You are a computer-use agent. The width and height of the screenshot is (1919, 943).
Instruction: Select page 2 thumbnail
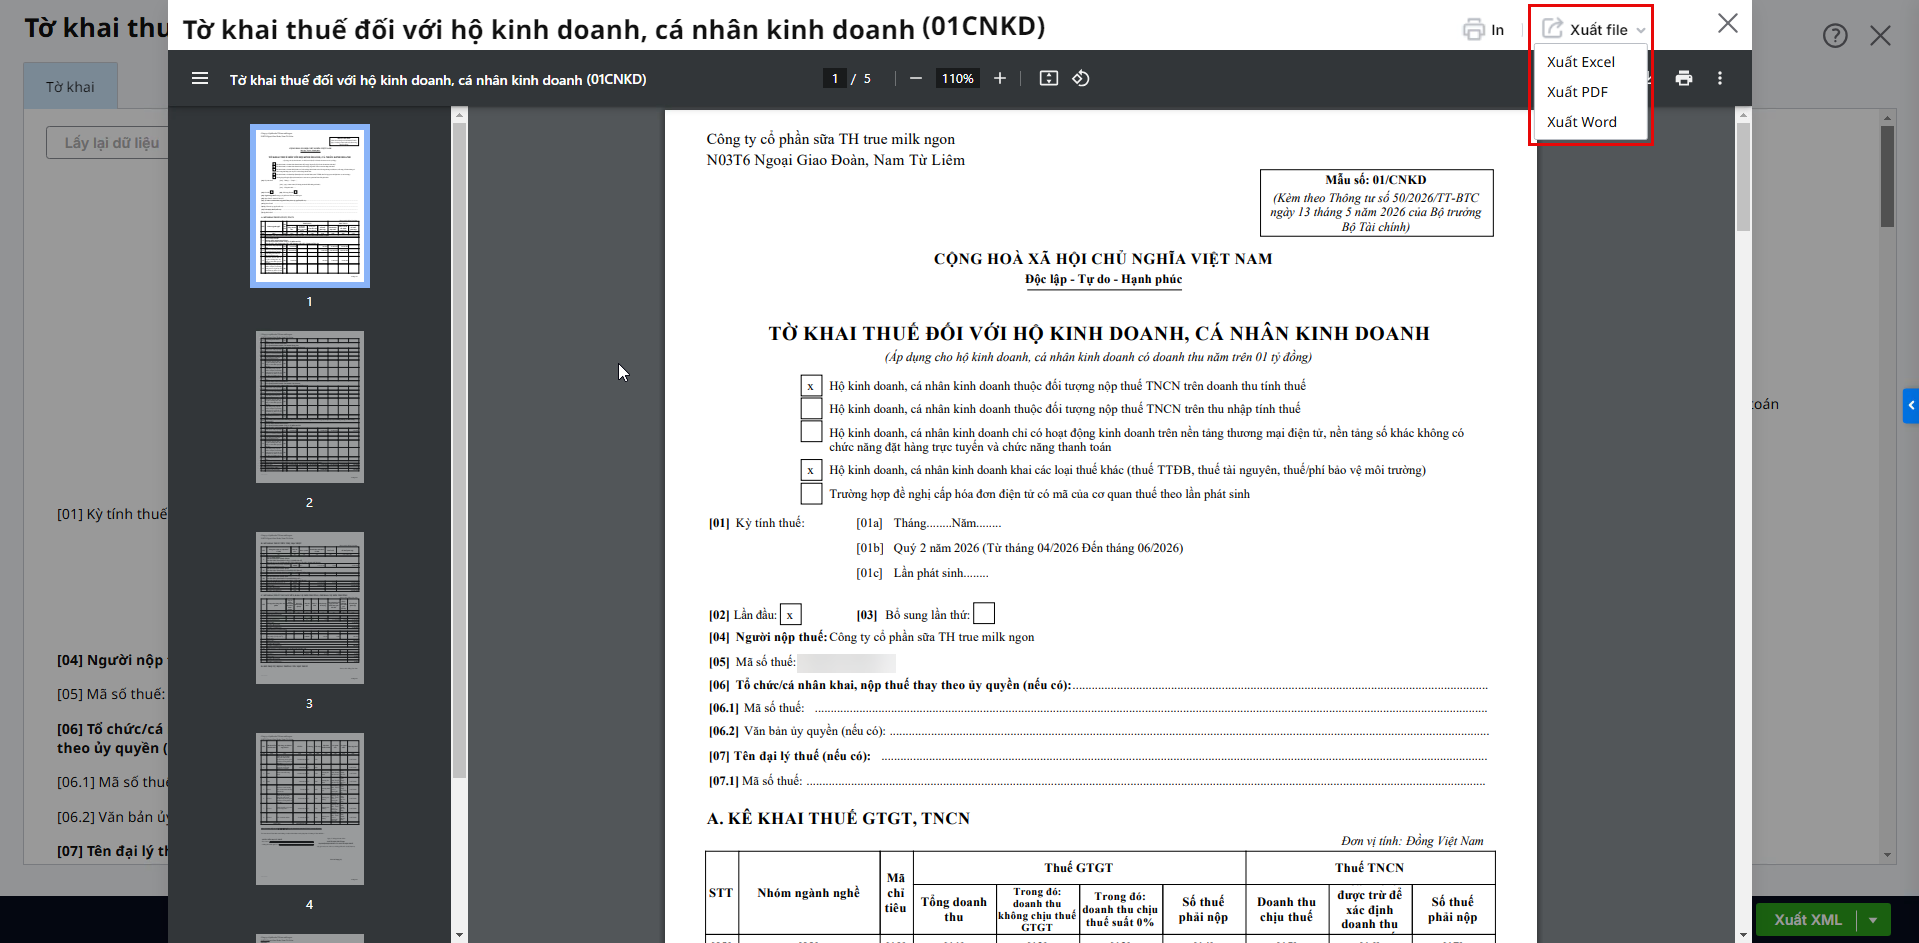[310, 407]
